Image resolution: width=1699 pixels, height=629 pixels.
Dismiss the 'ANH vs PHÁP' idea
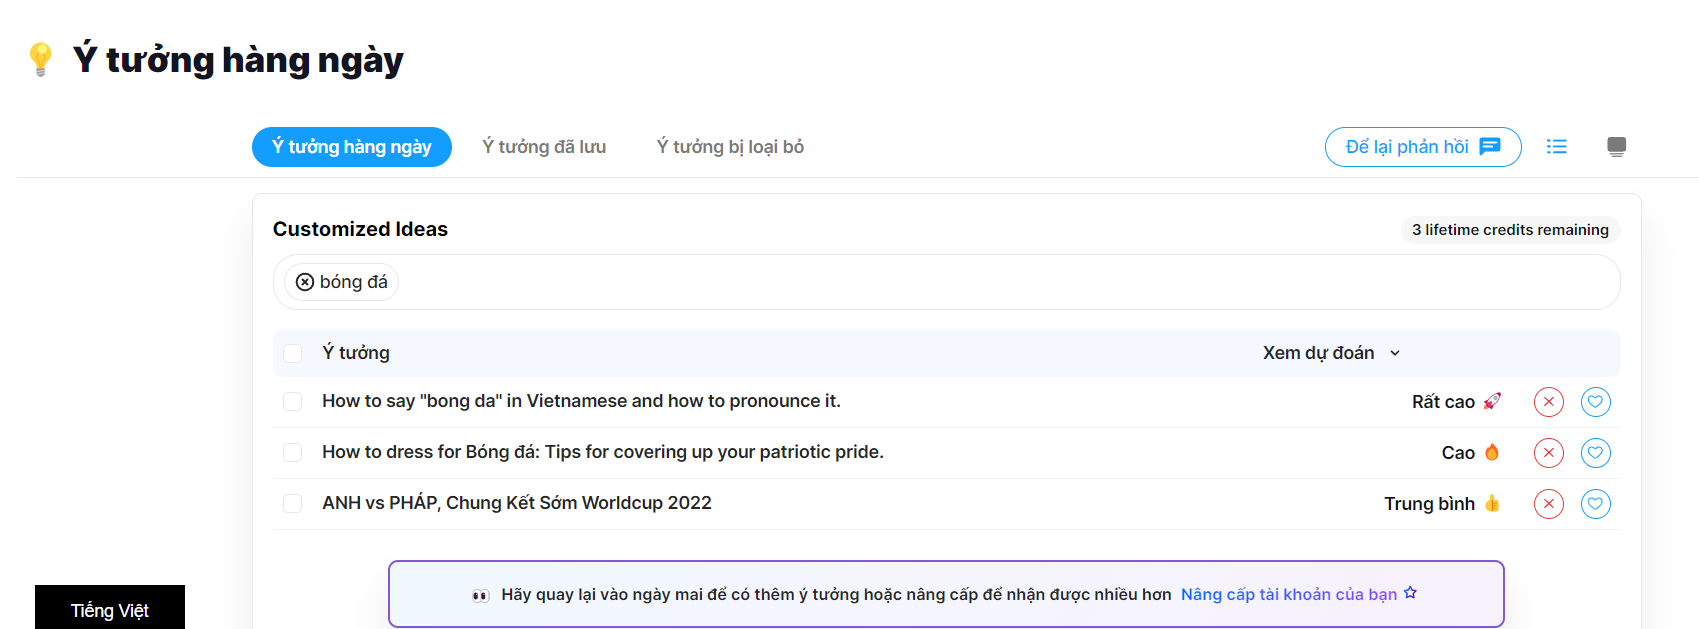pyautogui.click(x=1549, y=504)
